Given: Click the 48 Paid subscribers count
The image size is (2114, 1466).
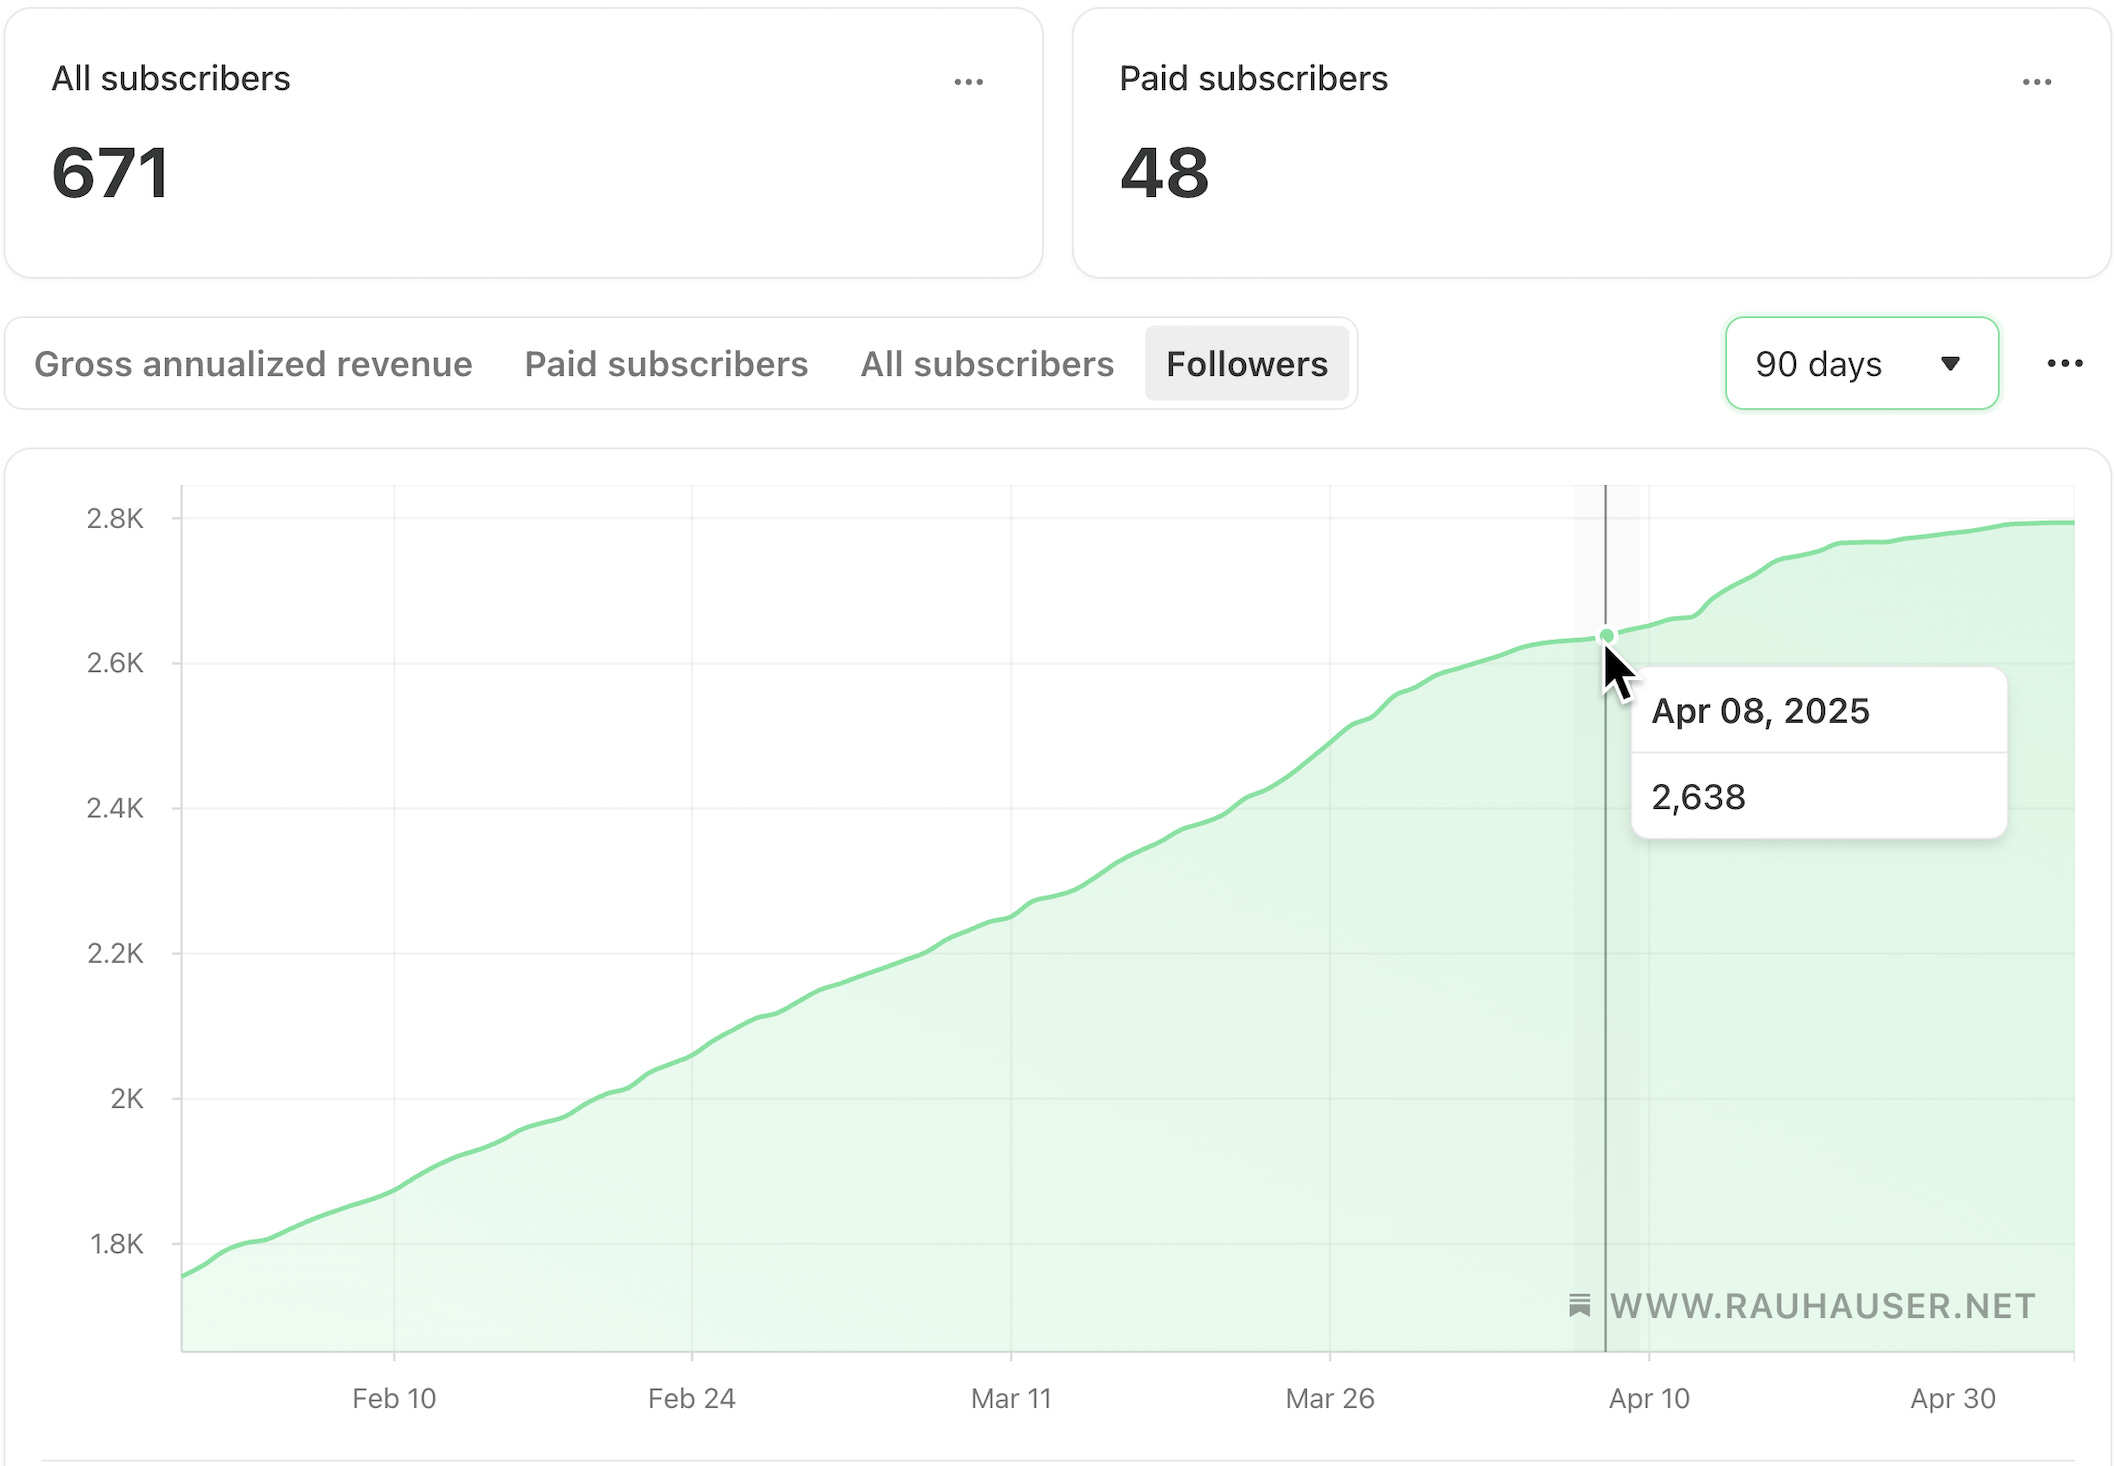Looking at the screenshot, I should pyautogui.click(x=1164, y=173).
